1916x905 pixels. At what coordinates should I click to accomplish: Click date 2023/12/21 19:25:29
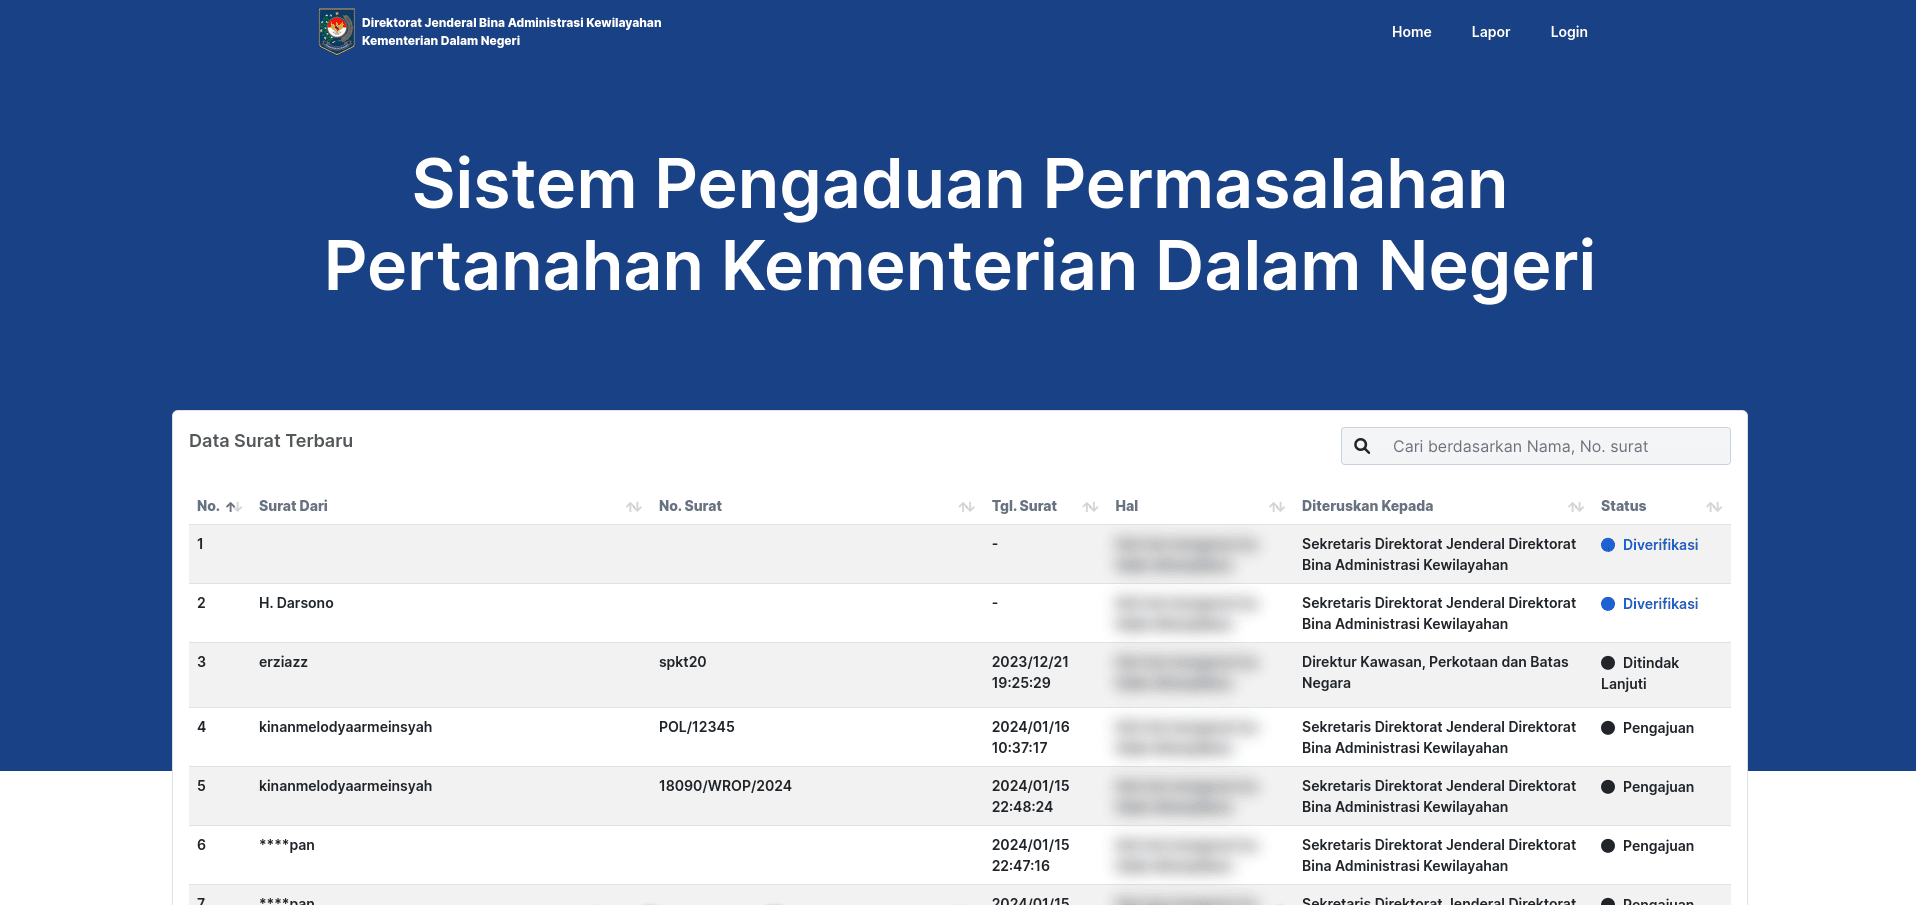pos(1030,672)
